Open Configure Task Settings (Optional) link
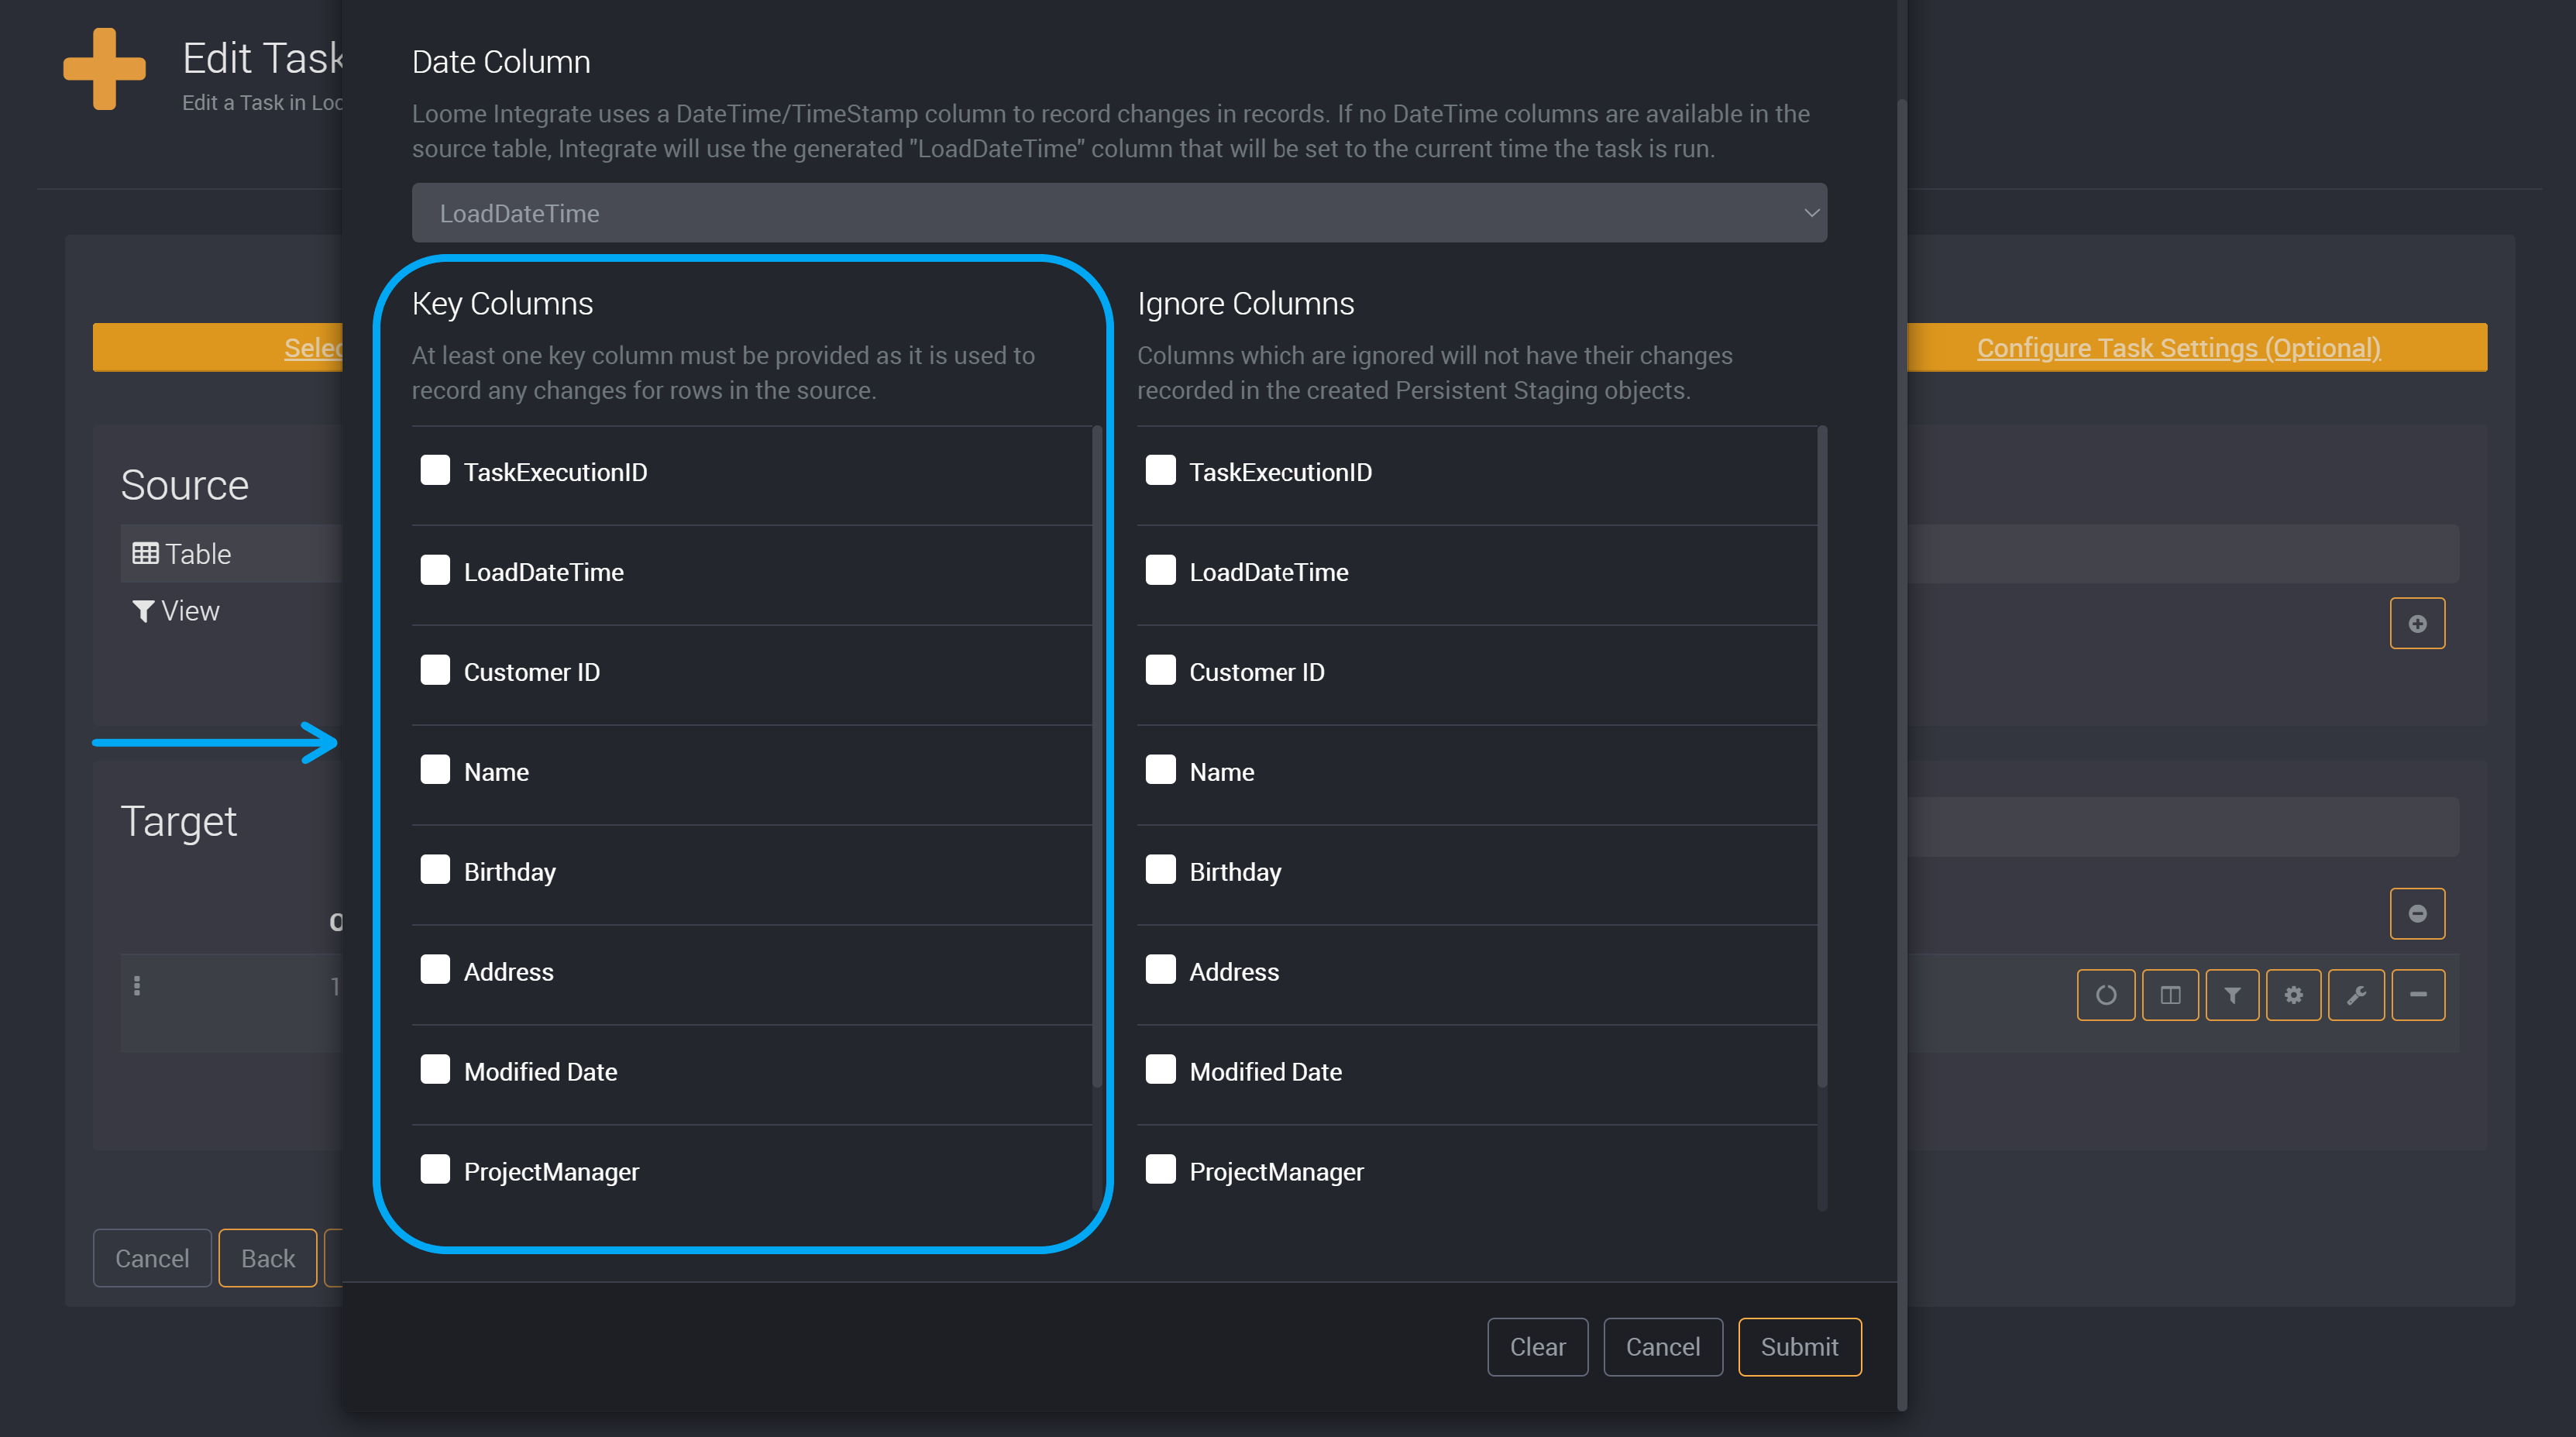This screenshot has width=2576, height=1437. tap(2178, 348)
